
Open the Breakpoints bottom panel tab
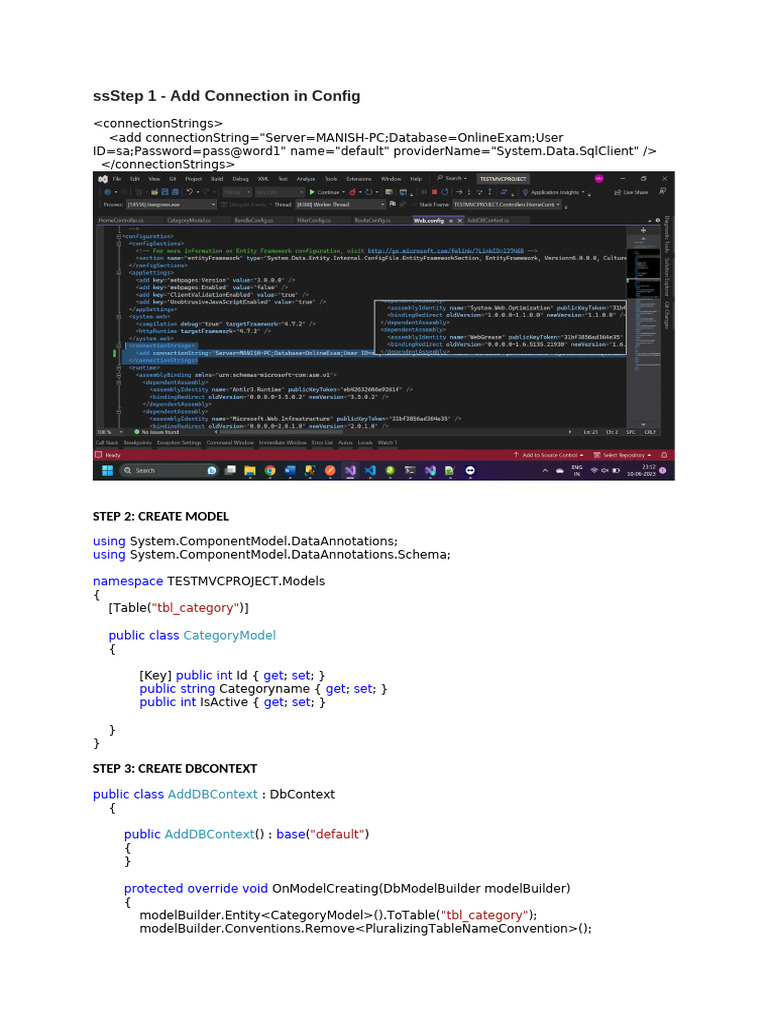click(x=137, y=443)
